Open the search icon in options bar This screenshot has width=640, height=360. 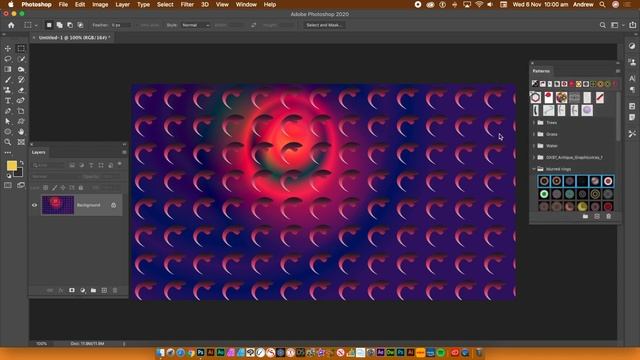[x=602, y=25]
